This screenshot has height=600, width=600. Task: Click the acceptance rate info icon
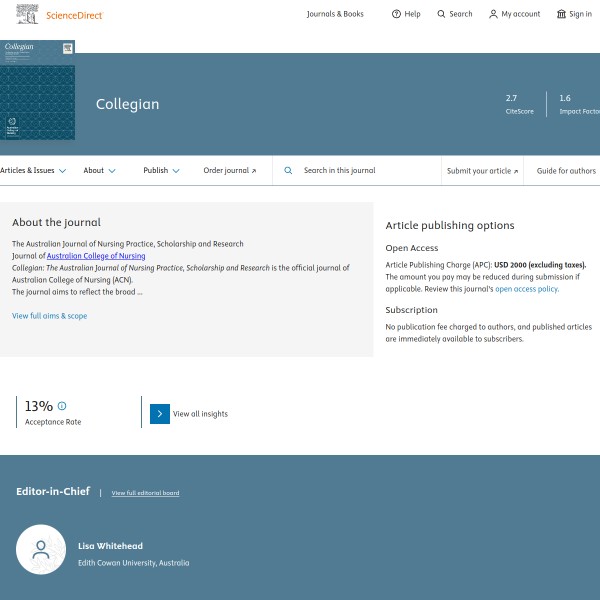(x=62, y=406)
